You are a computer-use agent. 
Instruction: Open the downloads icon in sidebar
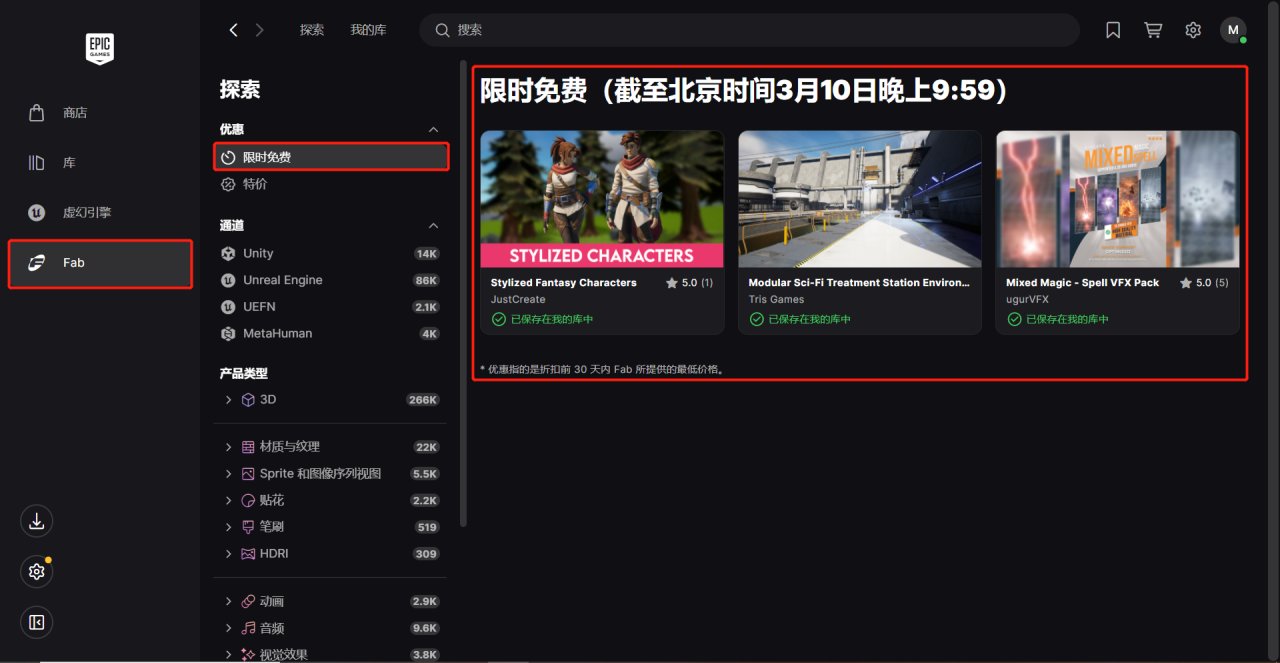point(36,521)
